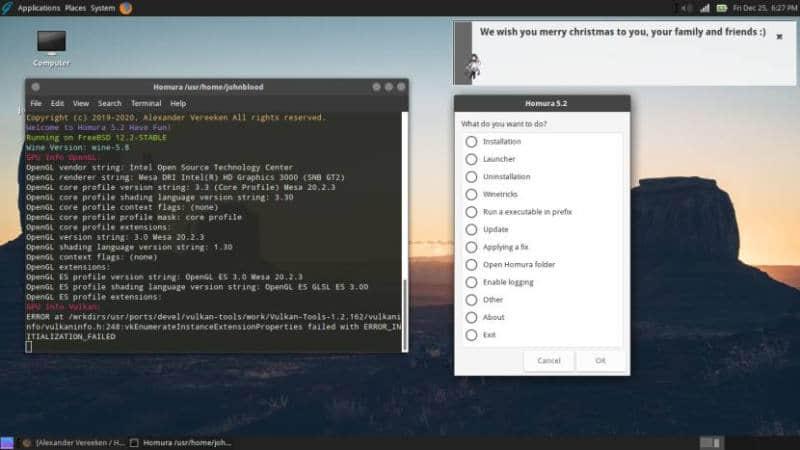Open the Computer desktop icon
The height and width of the screenshot is (450, 800).
[51, 43]
